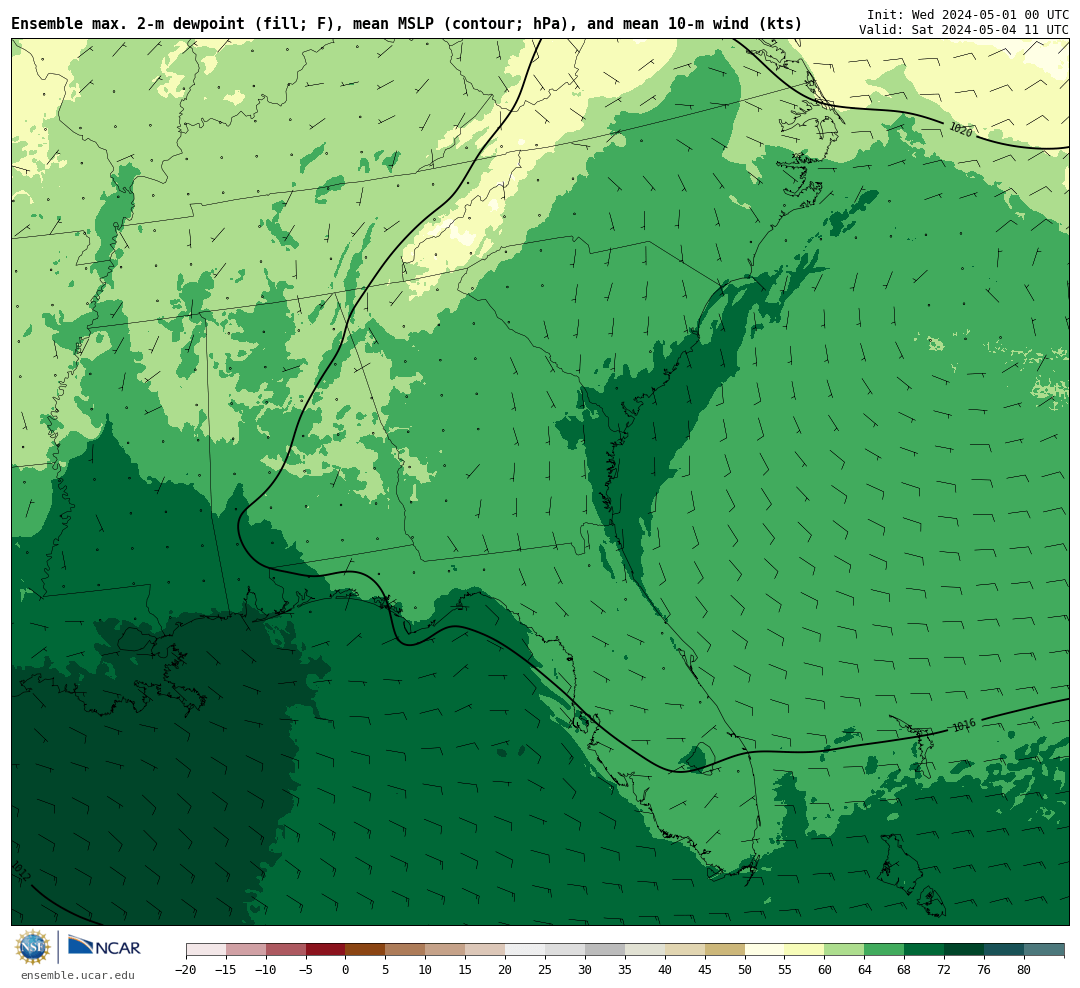Click the 35 to 40 colorbar swatch

[x=645, y=950]
